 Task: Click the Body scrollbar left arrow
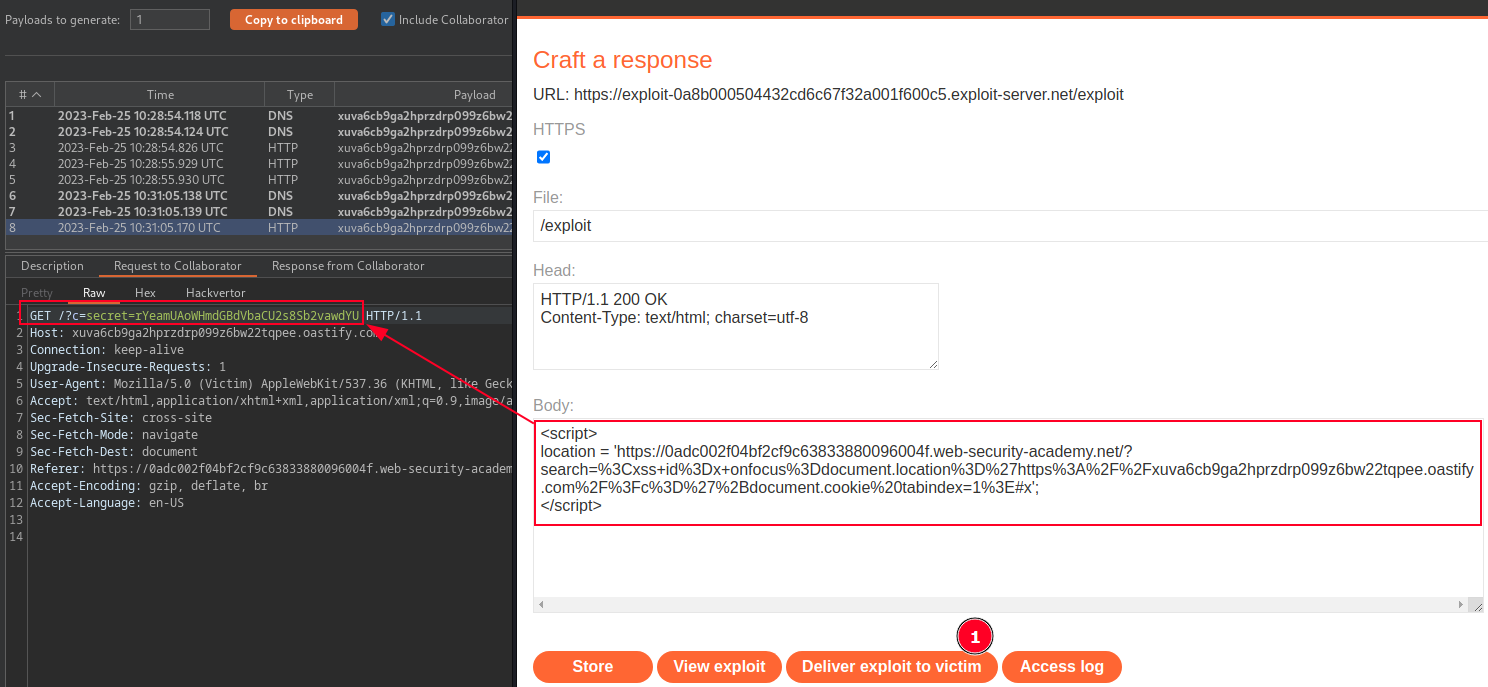(541, 605)
